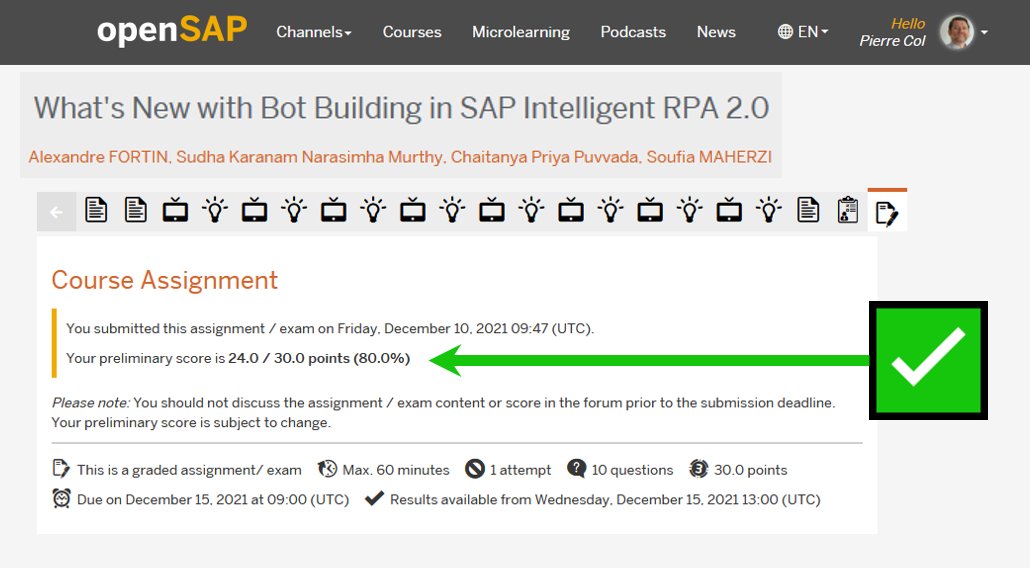Open the seventh video unit icon
The width and height of the screenshot is (1030, 568).
click(x=650, y=210)
